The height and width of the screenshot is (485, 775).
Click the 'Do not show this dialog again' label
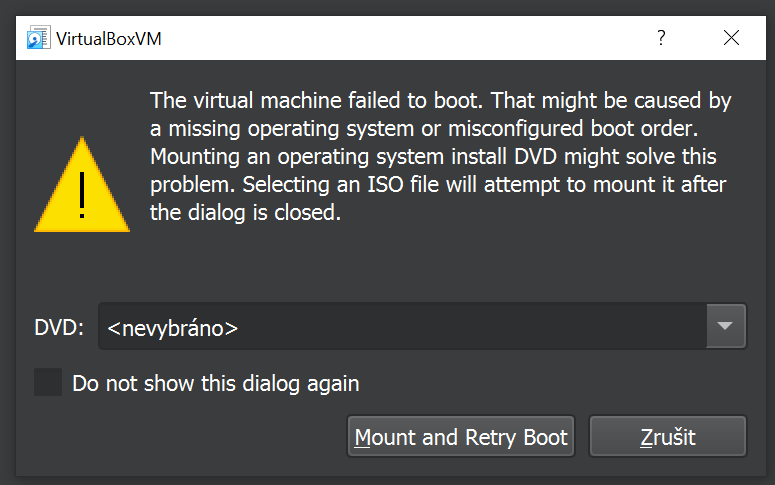216,384
